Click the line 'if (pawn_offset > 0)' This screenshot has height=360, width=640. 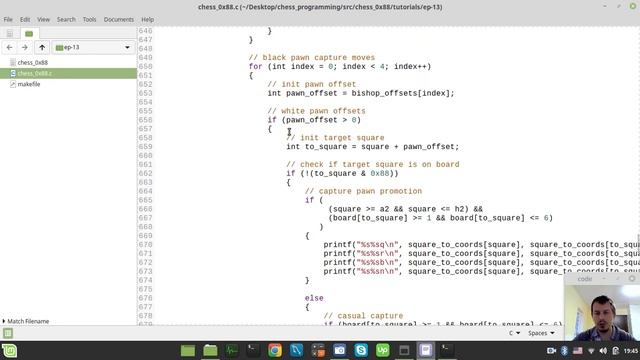pyautogui.click(x=314, y=120)
